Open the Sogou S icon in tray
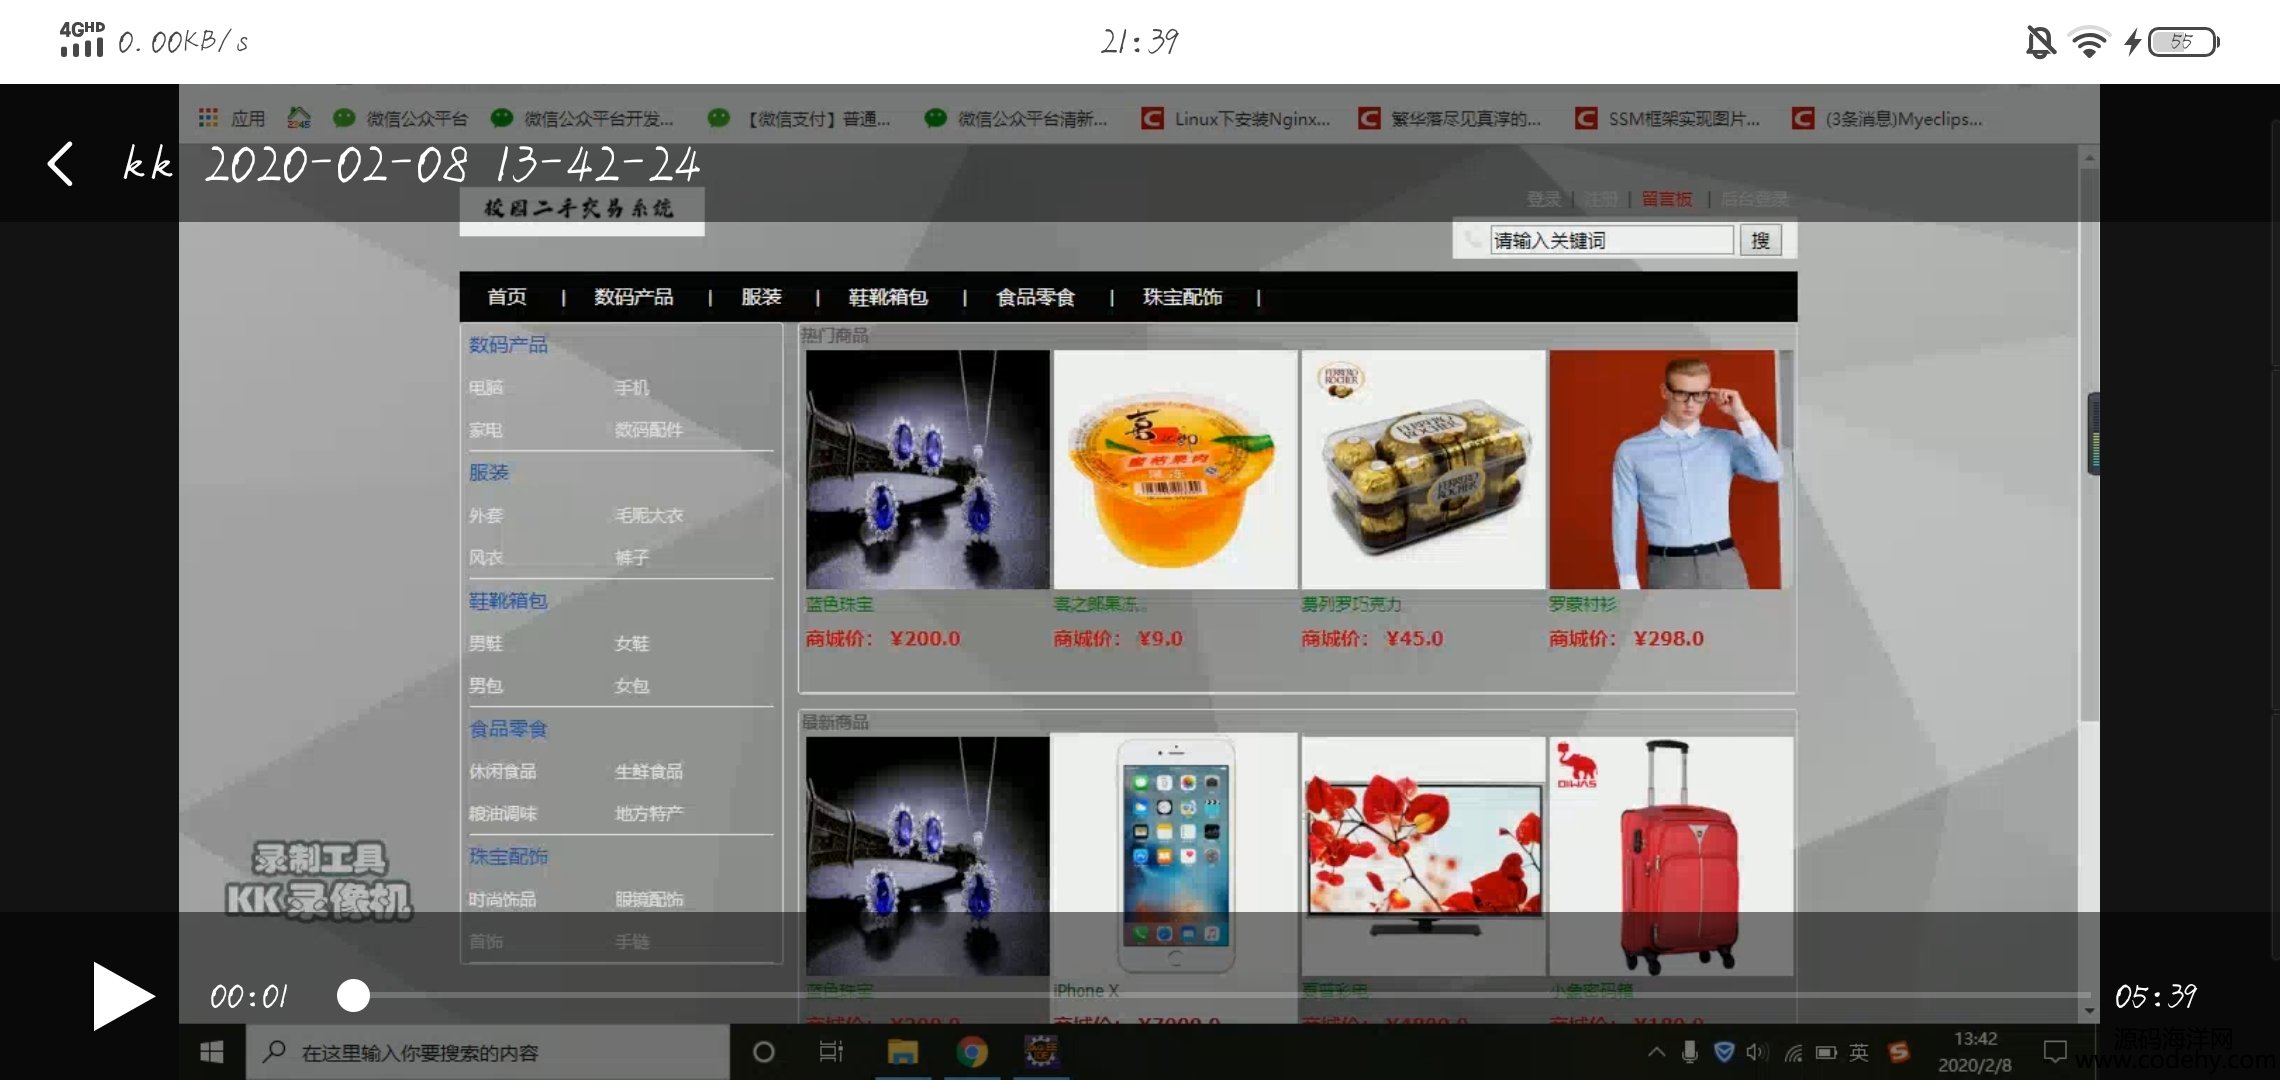The image size is (2280, 1080). pos(1898,1052)
